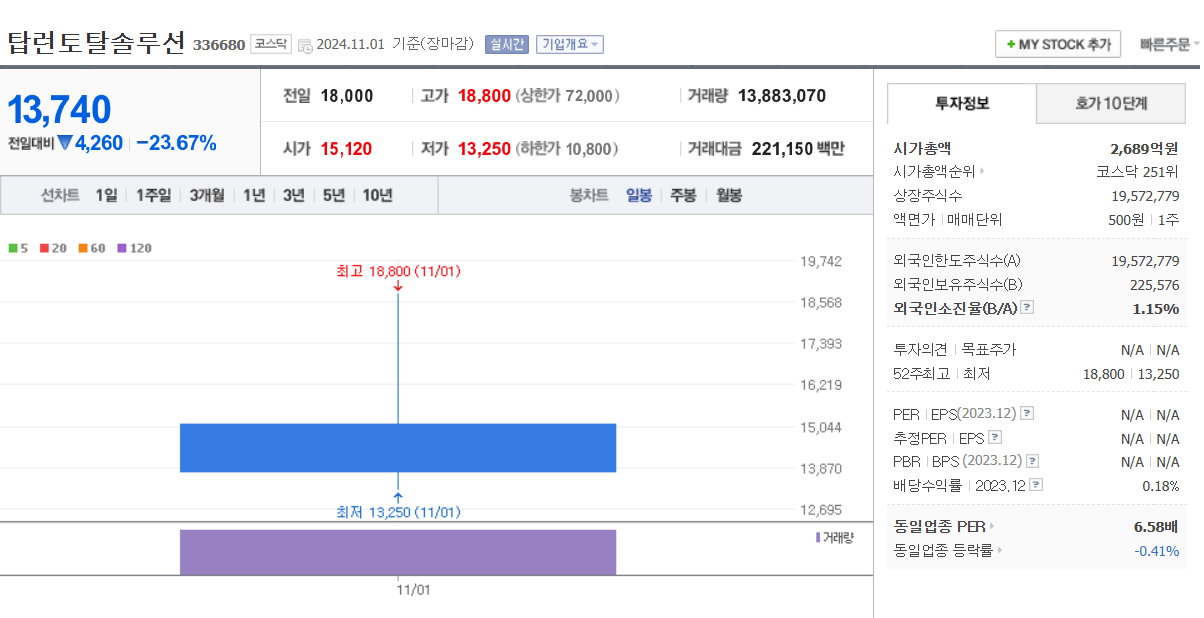Click the 하한가 10,800 text
Viewport: 1204px width, 618px height.
(568, 149)
